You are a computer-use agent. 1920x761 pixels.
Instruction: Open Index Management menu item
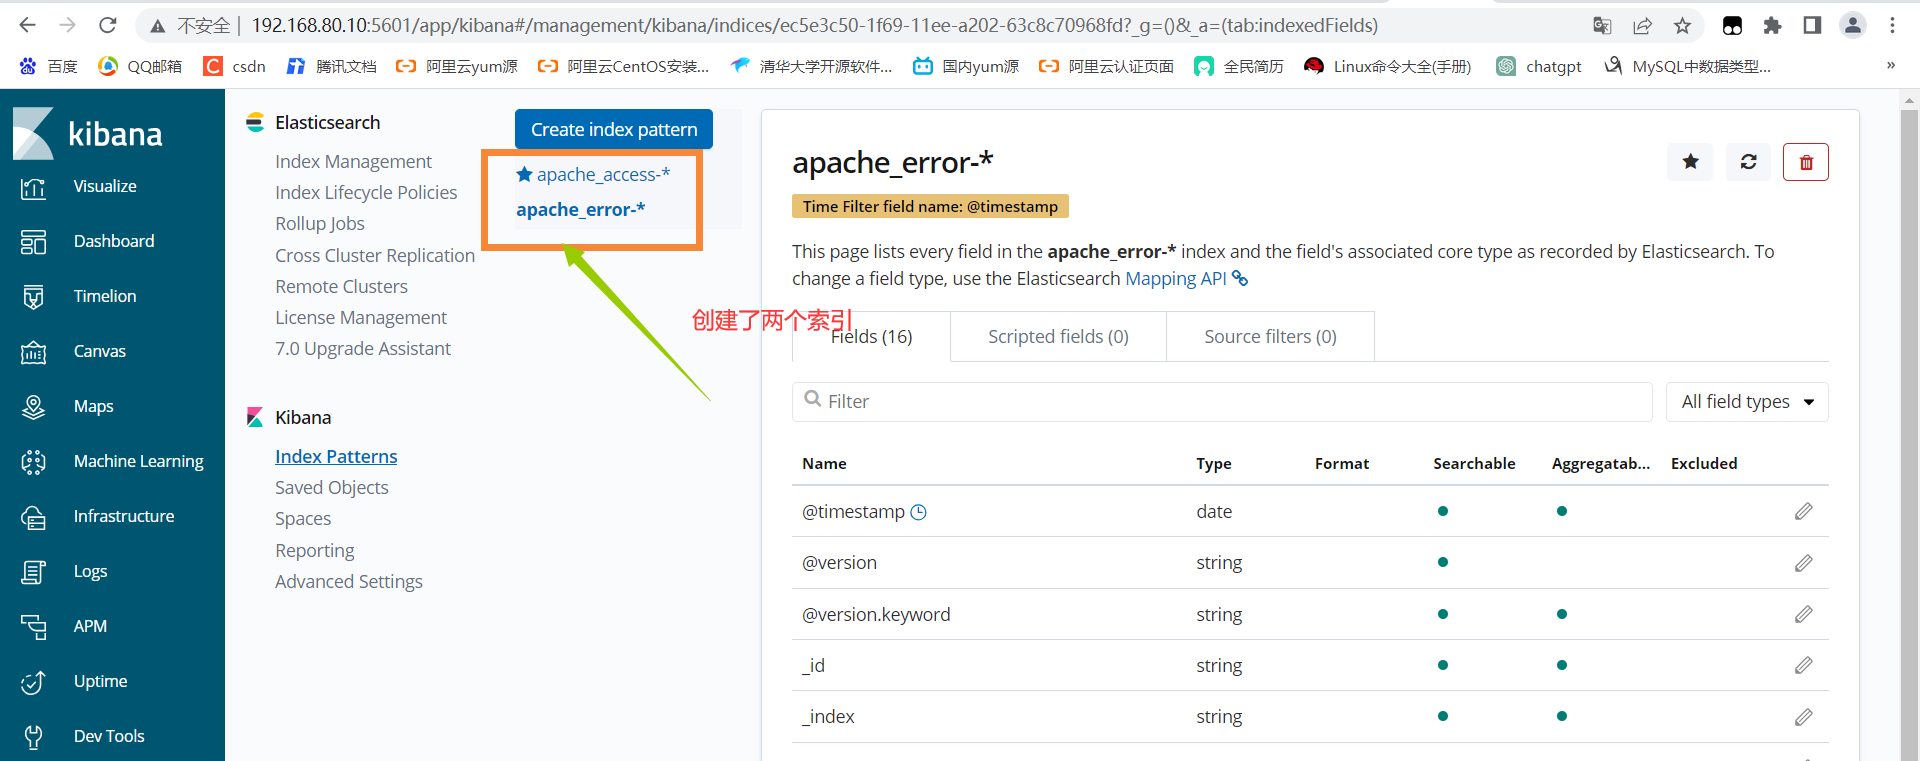click(353, 162)
